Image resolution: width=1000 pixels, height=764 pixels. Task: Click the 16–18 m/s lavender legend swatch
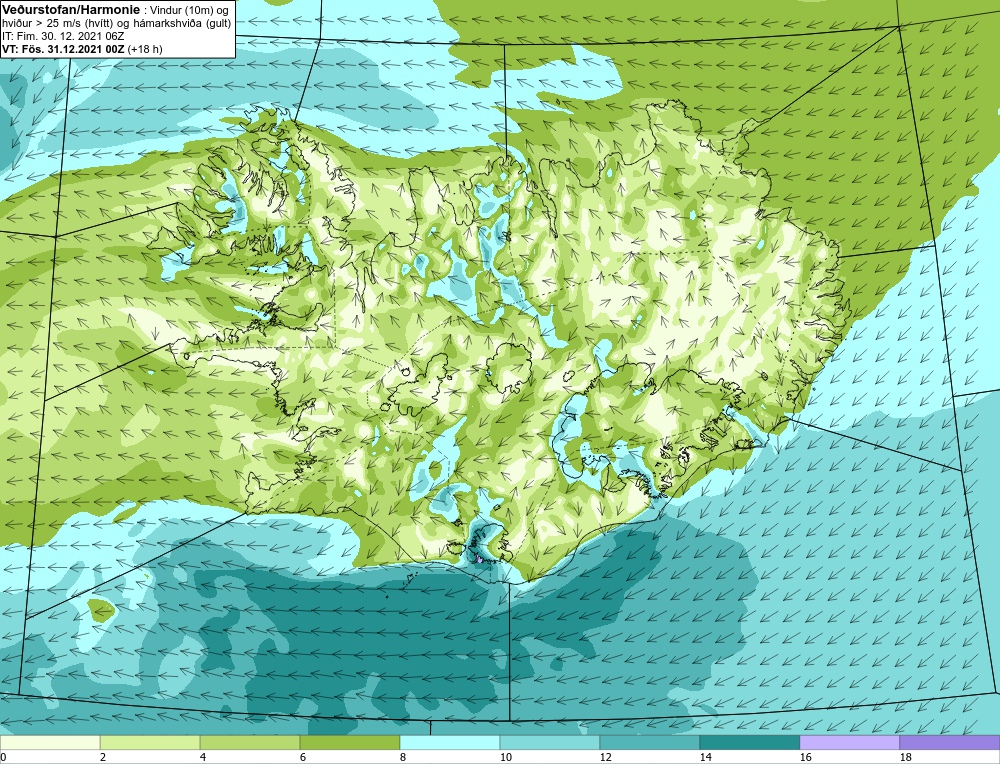tap(849, 743)
